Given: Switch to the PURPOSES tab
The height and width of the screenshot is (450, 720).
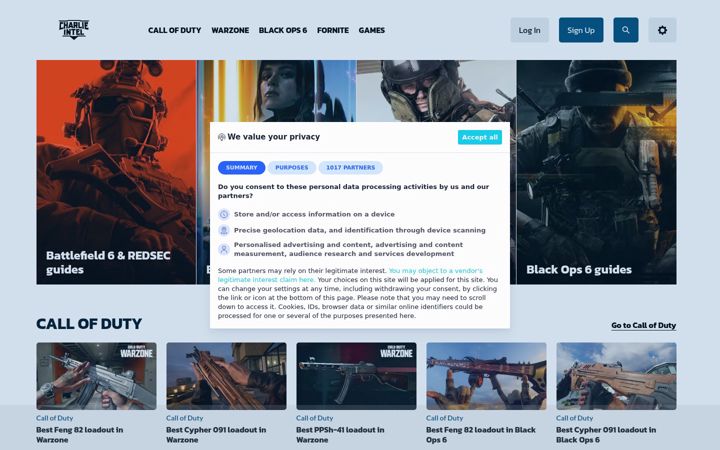Looking at the screenshot, I should (x=292, y=168).
